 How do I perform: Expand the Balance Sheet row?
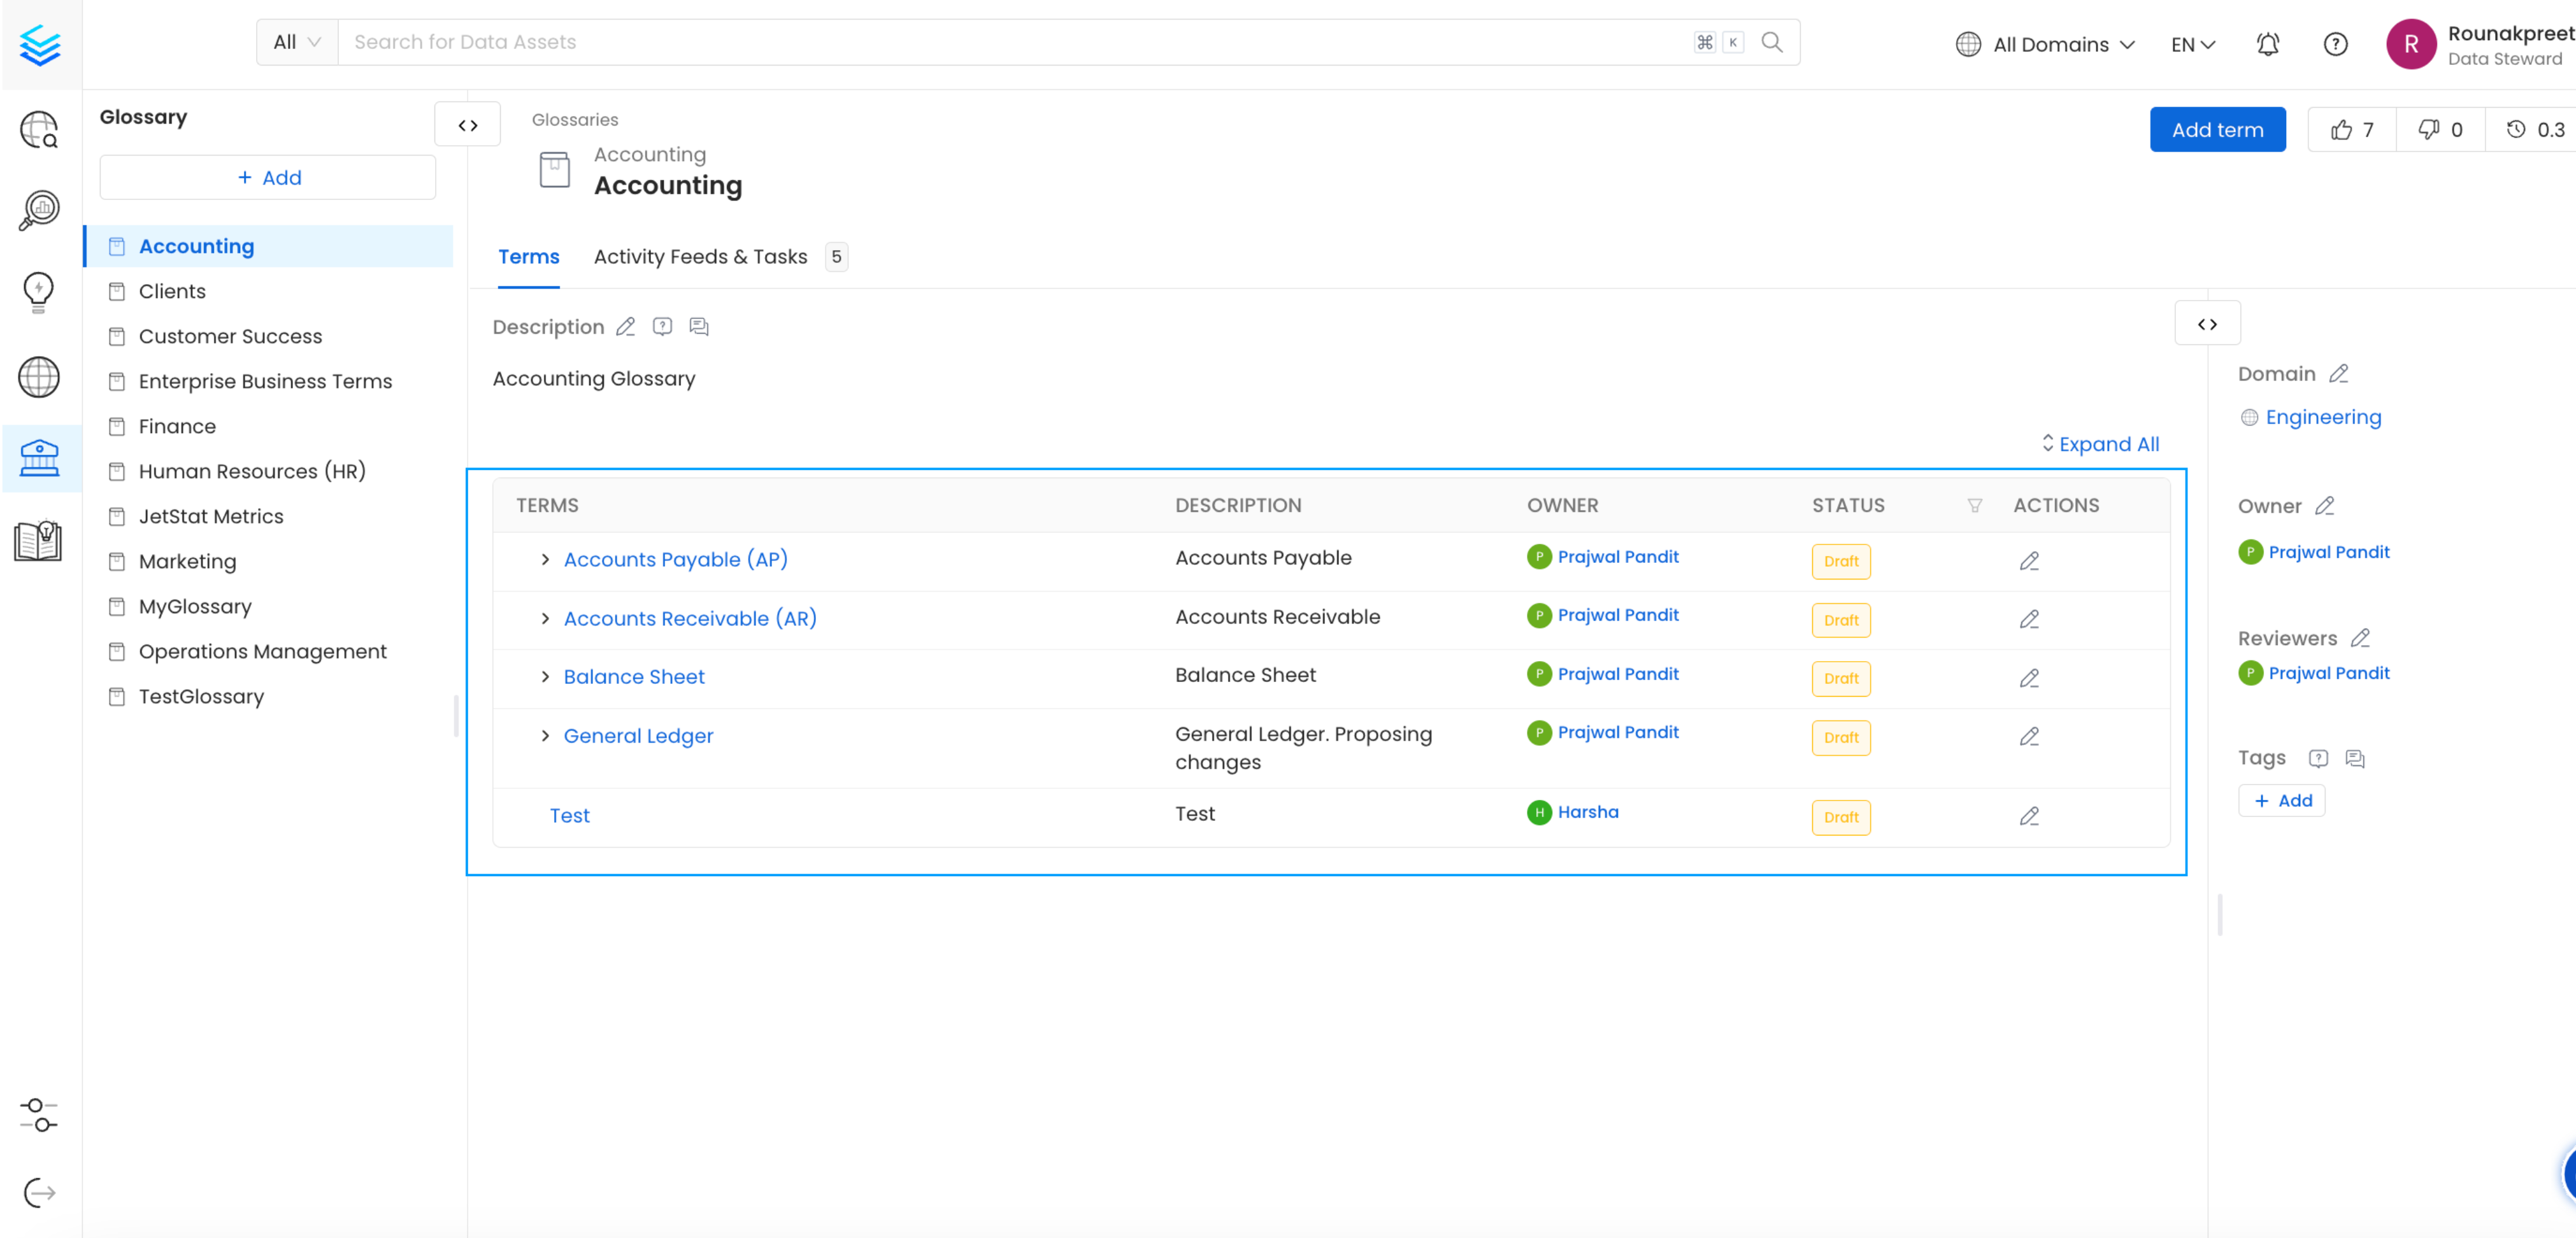(x=545, y=677)
